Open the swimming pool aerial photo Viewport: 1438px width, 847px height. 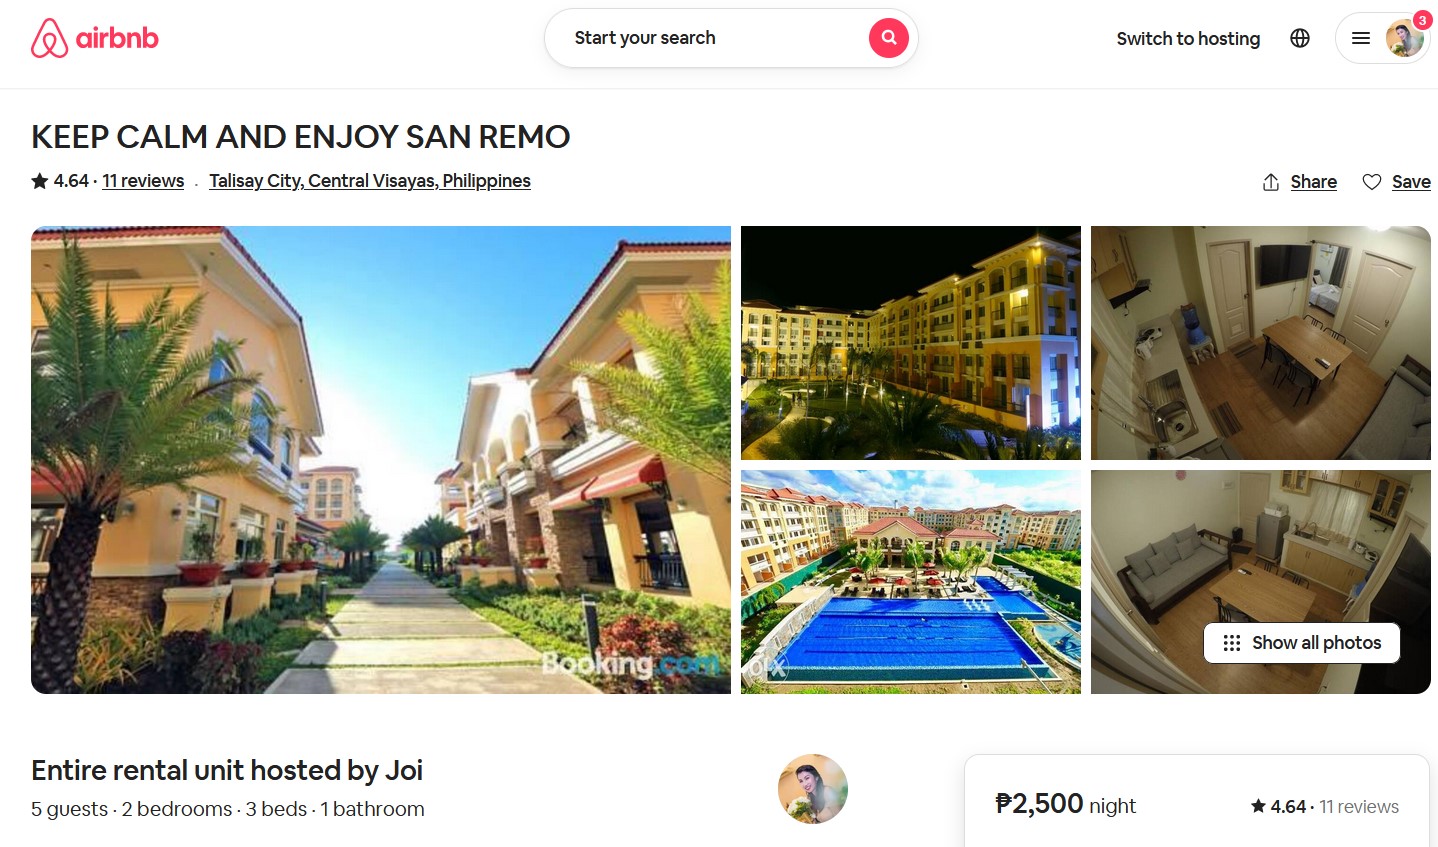coord(911,582)
